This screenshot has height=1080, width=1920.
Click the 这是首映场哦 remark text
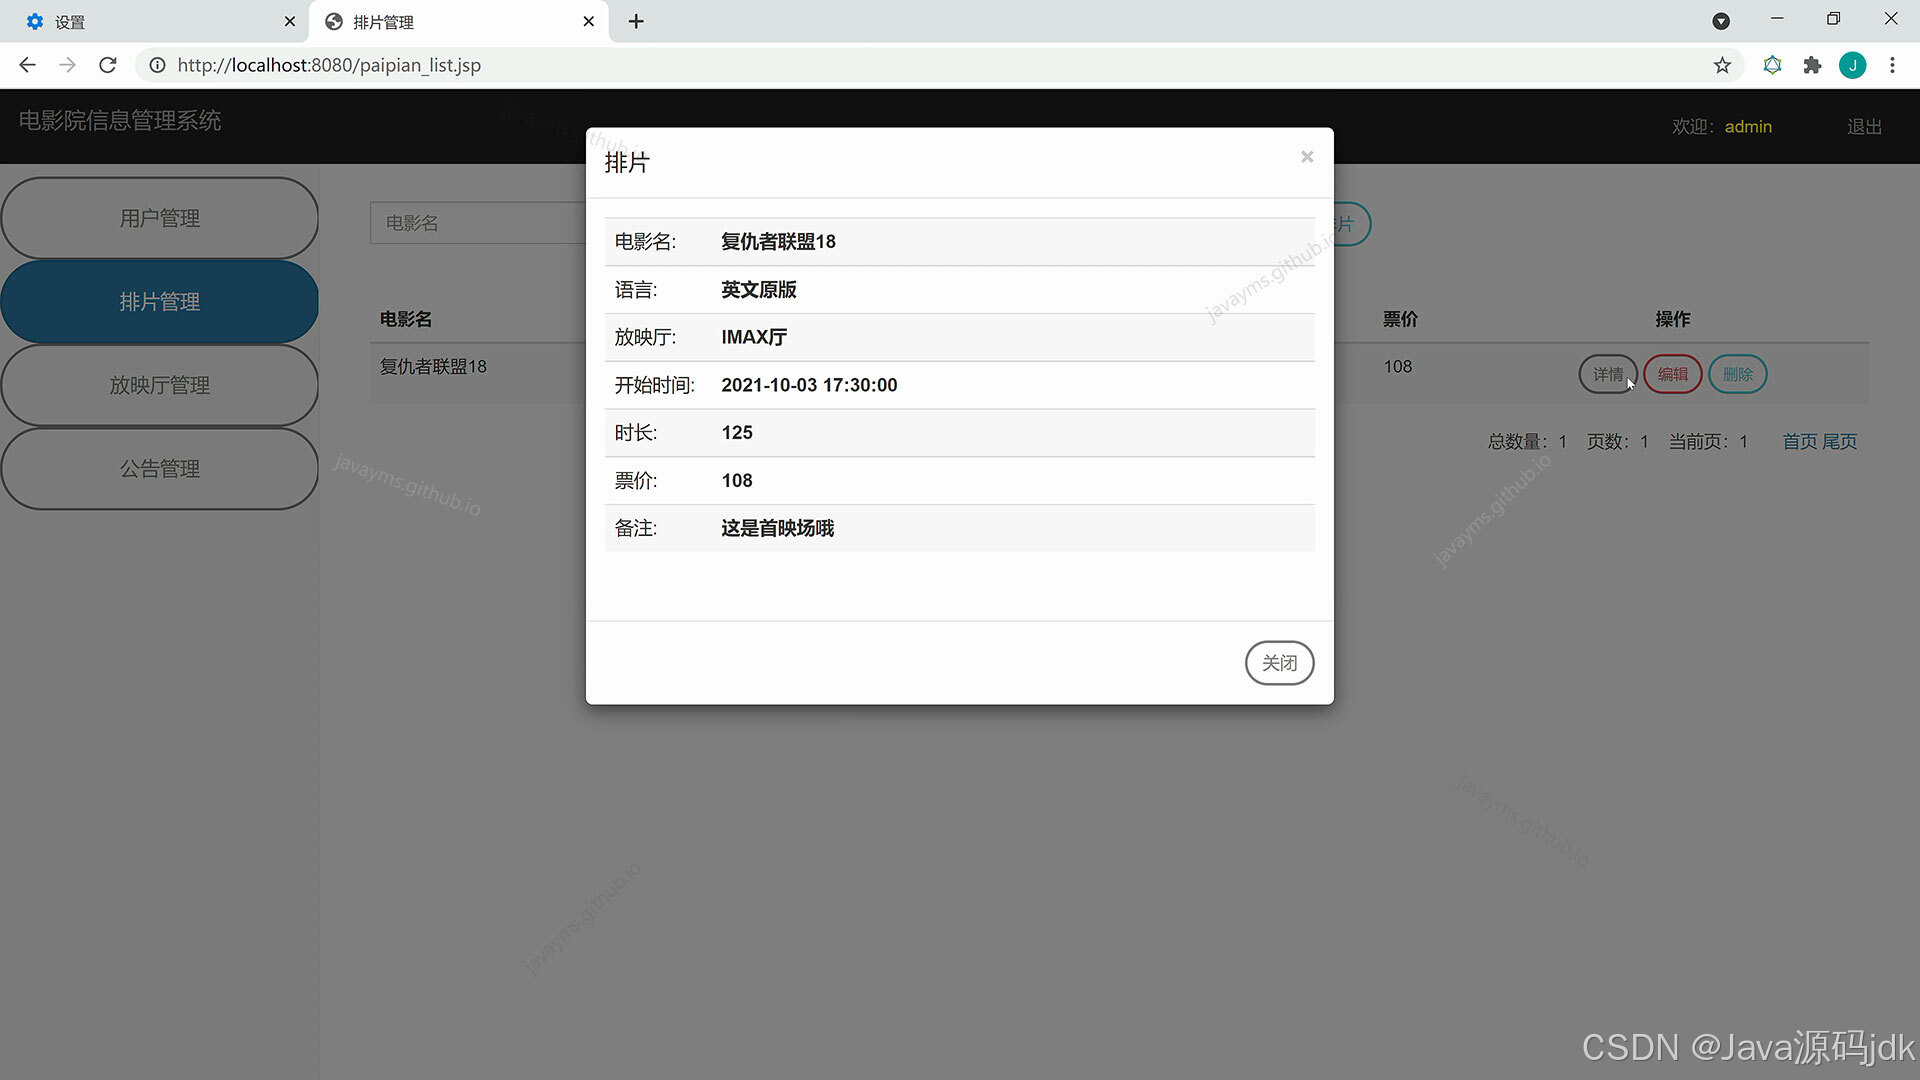777,528
